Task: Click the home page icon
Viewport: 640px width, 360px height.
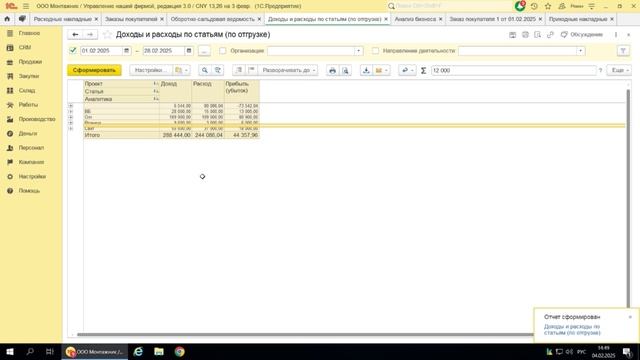Action: pyautogui.click(x=7, y=19)
